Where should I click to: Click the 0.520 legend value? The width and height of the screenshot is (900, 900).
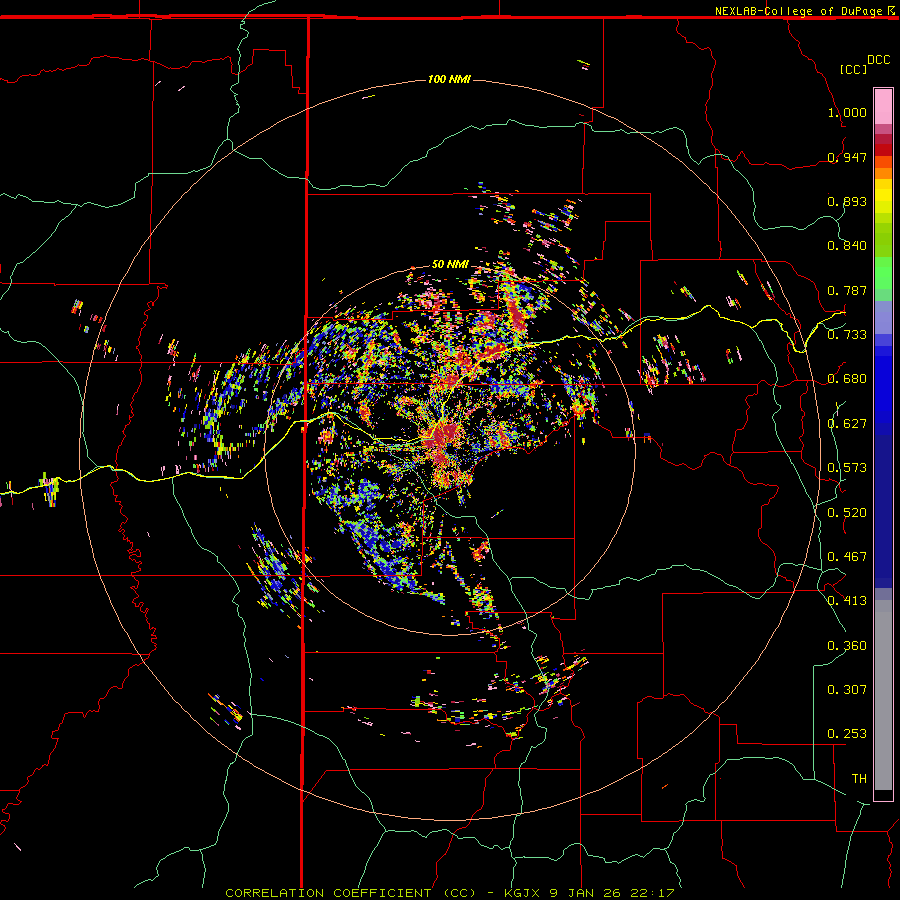(x=847, y=513)
